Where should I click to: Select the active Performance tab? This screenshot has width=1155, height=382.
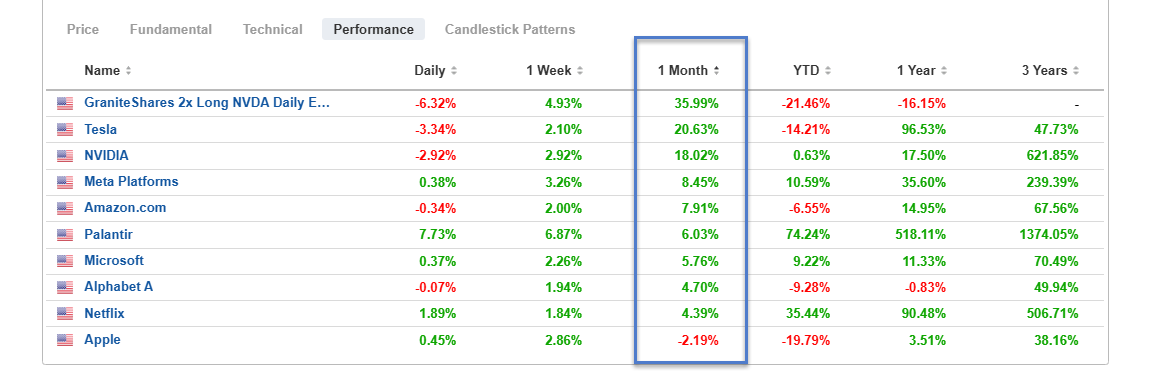(373, 29)
